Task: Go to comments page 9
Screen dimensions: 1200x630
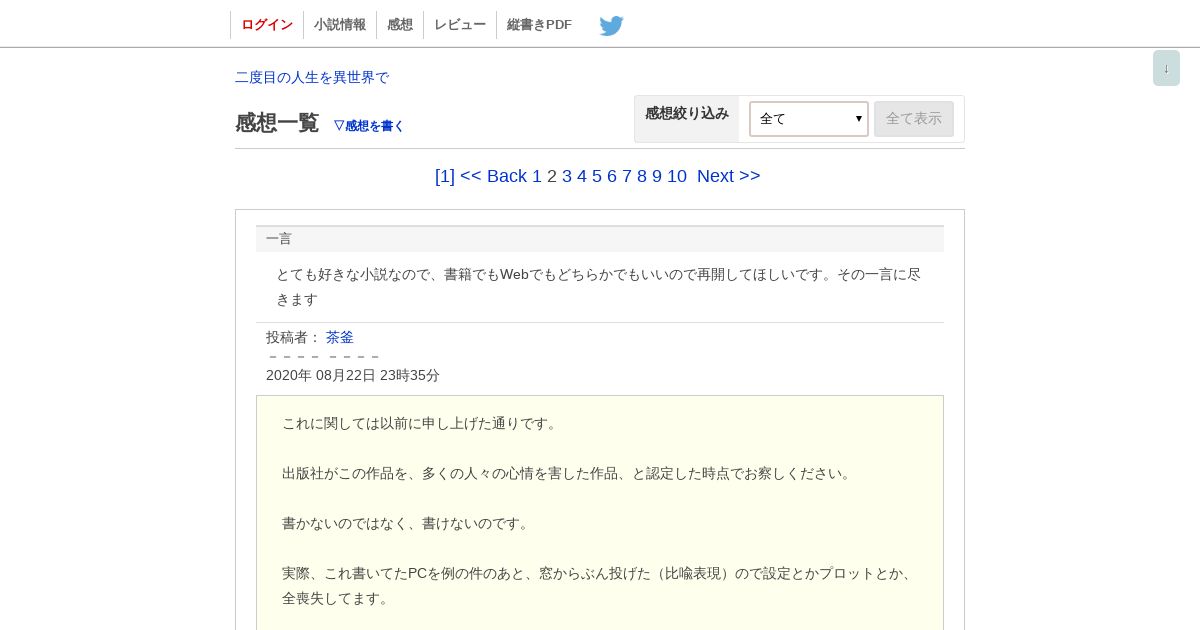Action: point(657,176)
